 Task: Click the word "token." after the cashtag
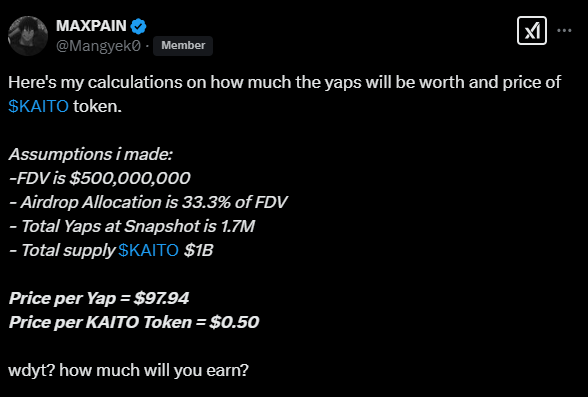[98, 106]
